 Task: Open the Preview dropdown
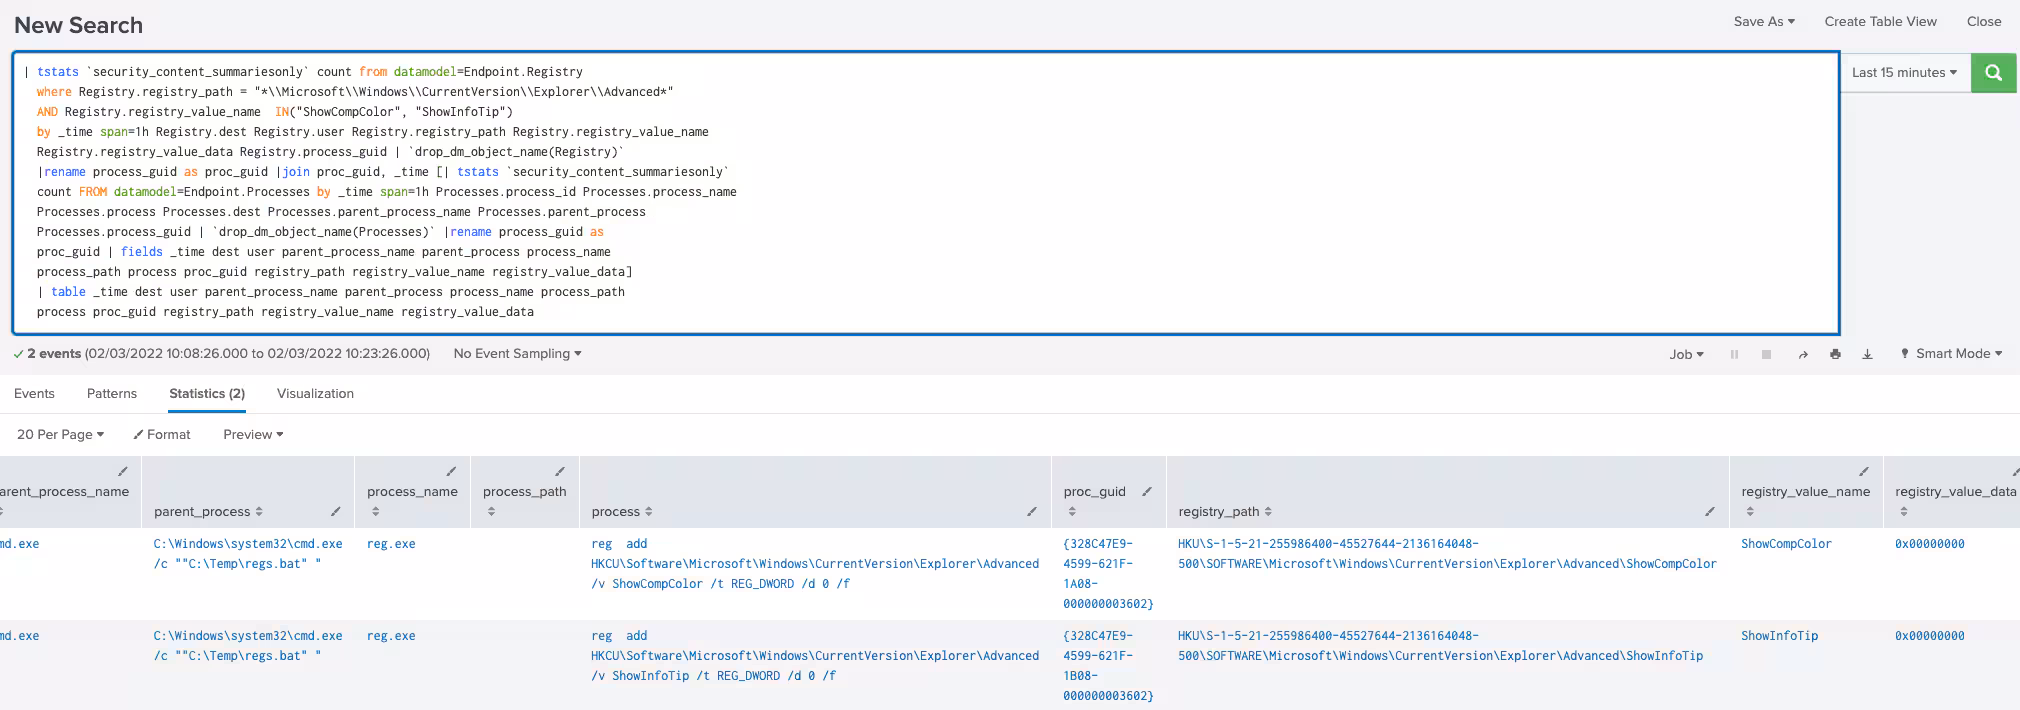[253, 434]
